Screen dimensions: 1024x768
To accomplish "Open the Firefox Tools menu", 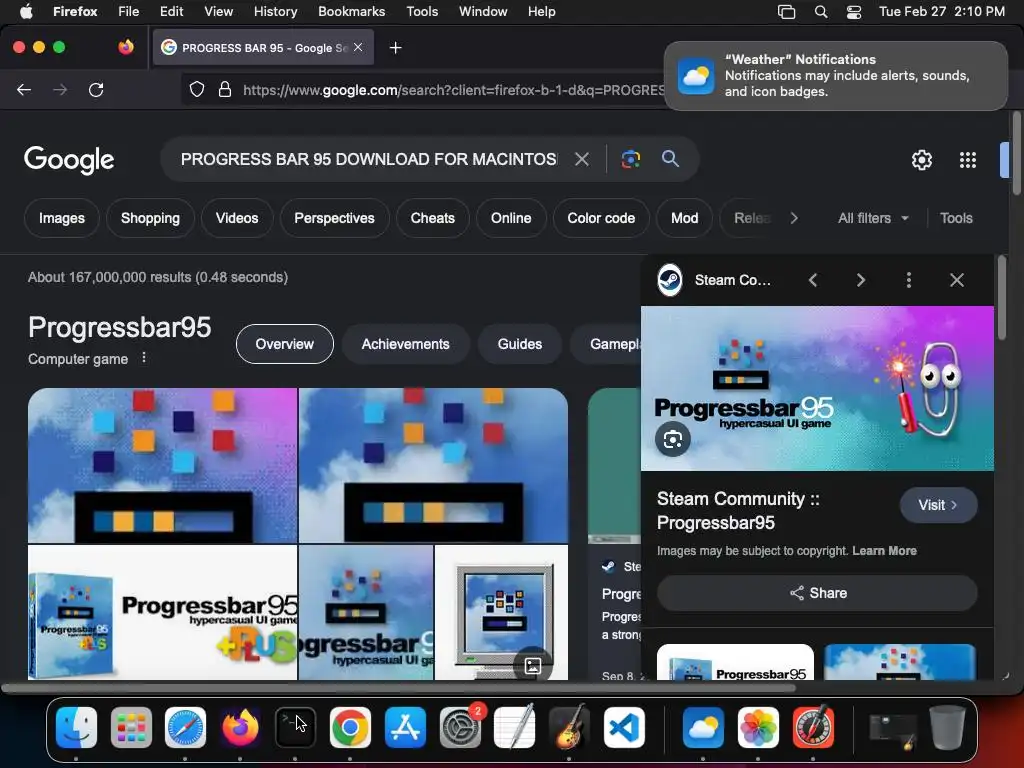I will [x=422, y=12].
